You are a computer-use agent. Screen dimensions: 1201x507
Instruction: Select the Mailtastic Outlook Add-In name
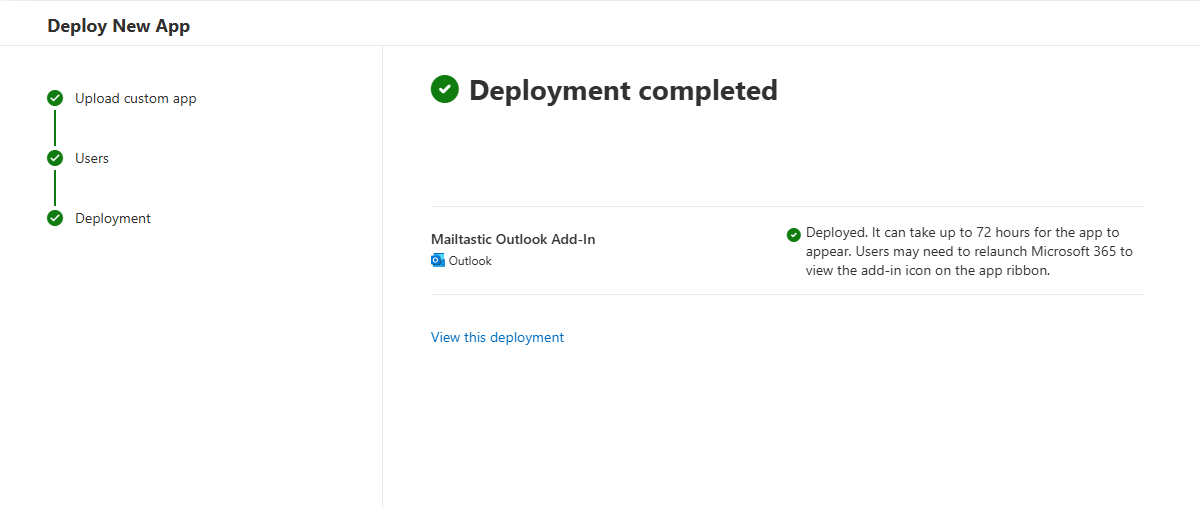[x=513, y=239]
